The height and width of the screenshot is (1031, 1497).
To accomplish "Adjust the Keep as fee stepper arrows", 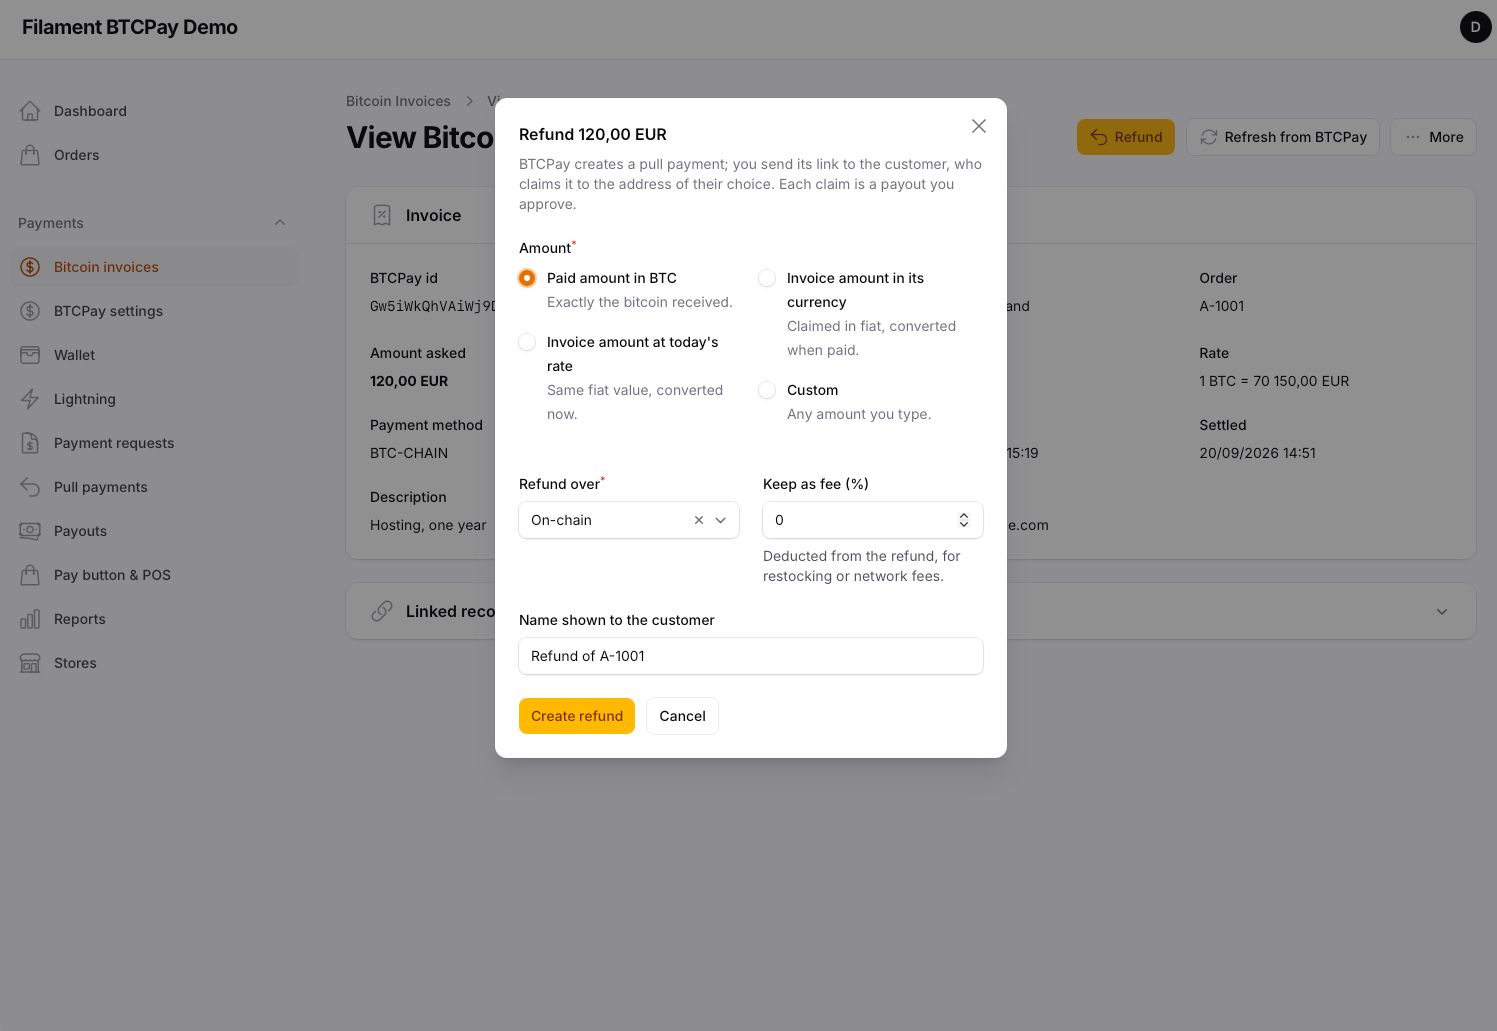I will pos(964,520).
